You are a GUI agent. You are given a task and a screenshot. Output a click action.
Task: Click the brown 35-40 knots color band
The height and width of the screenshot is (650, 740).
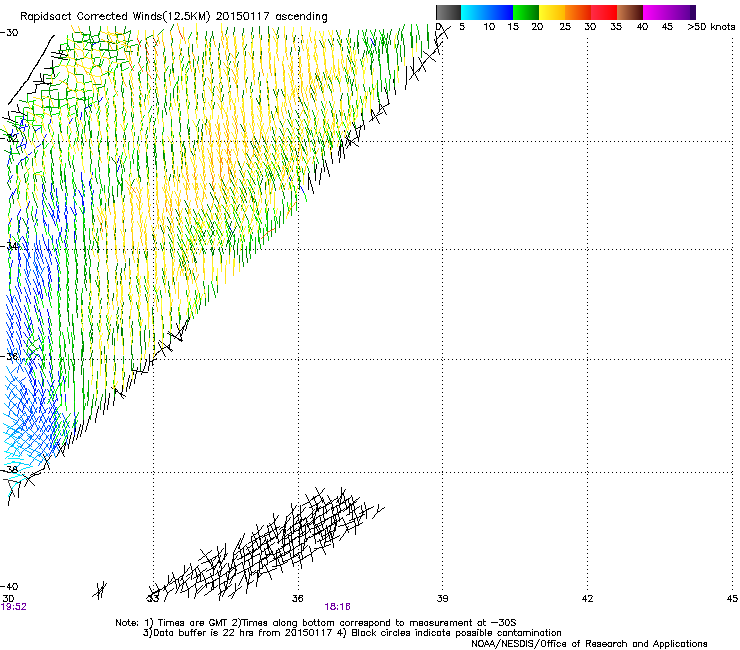point(630,12)
